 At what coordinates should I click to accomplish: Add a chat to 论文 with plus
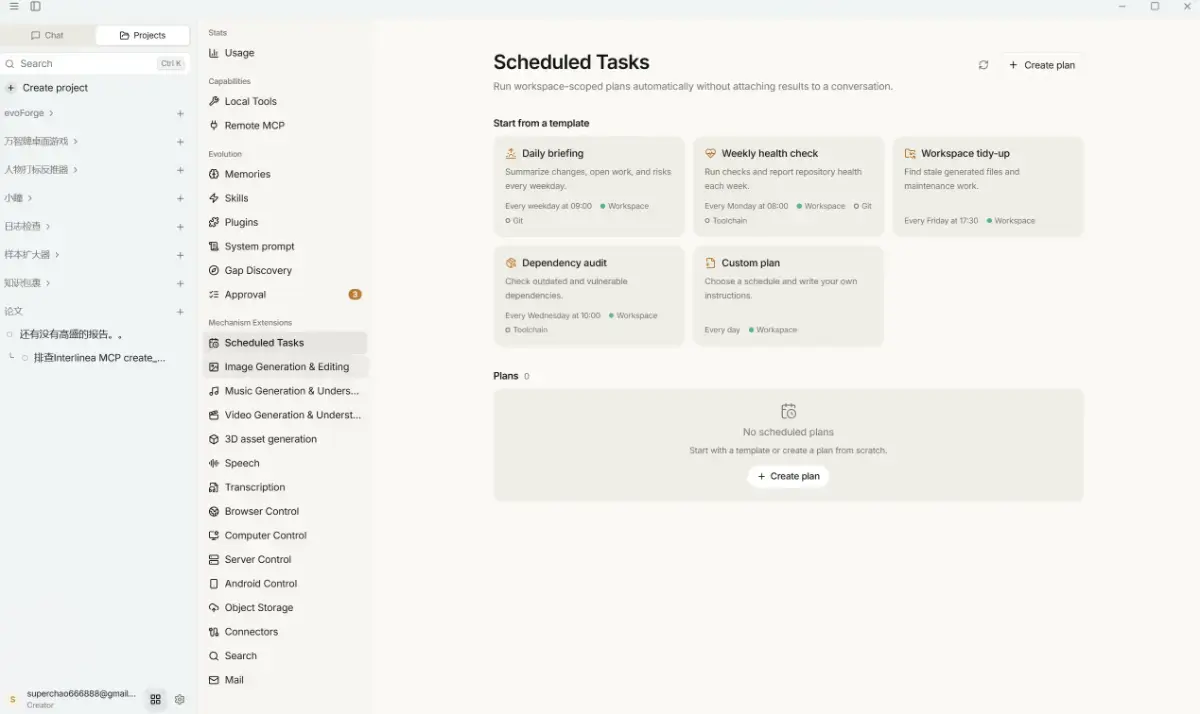(180, 312)
